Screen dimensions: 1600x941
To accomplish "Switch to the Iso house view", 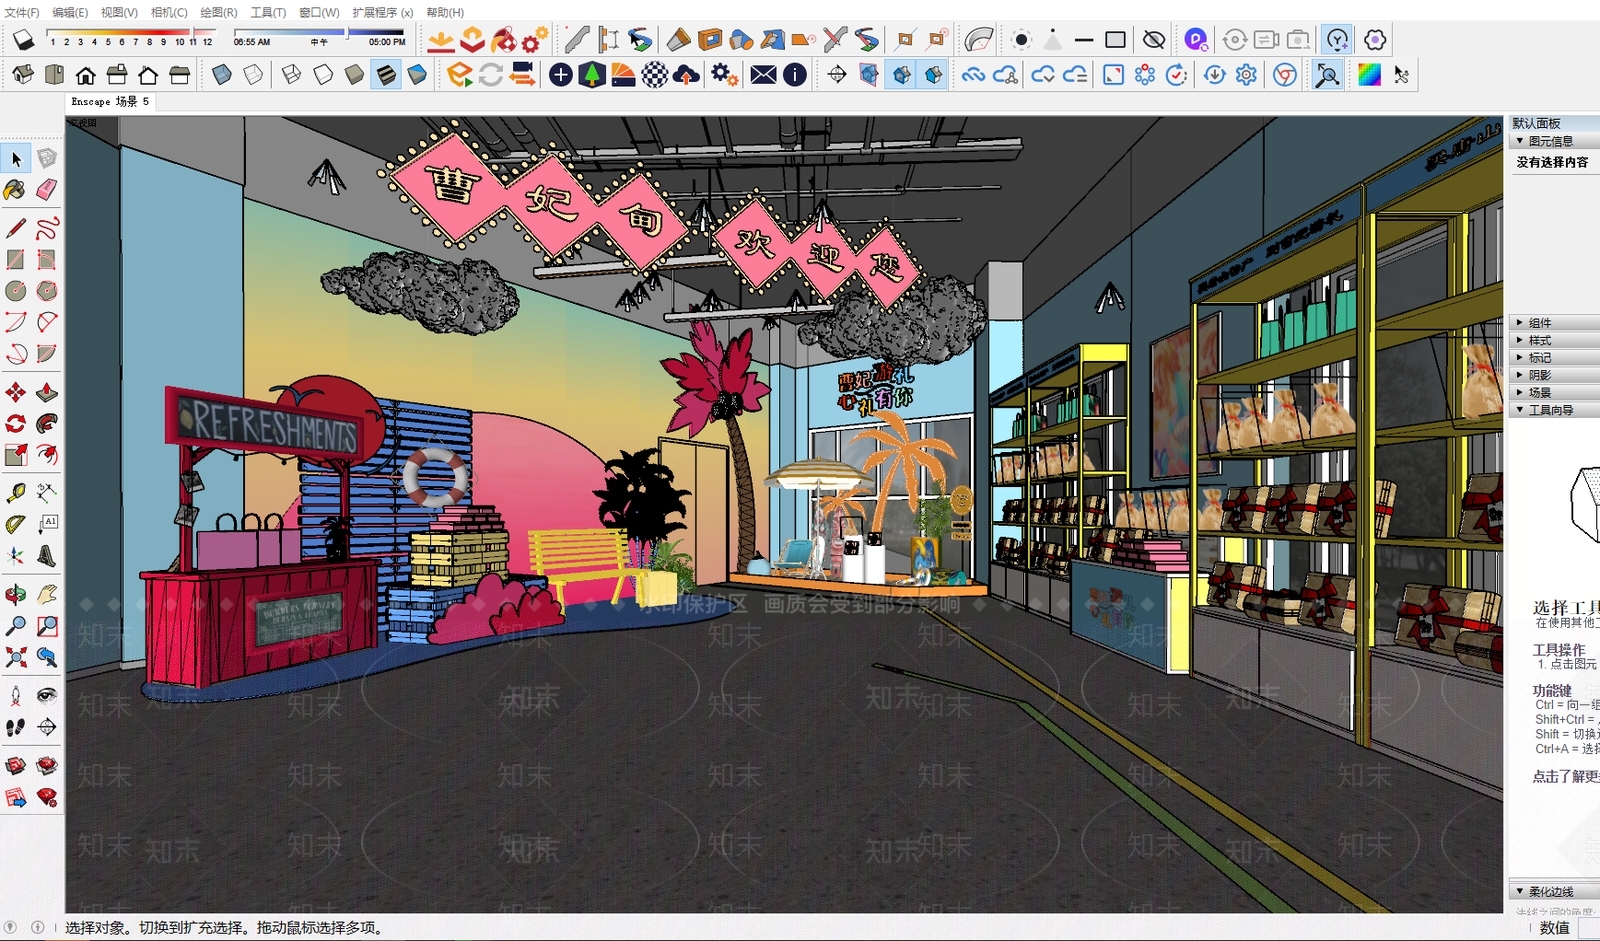I will pos(23,75).
